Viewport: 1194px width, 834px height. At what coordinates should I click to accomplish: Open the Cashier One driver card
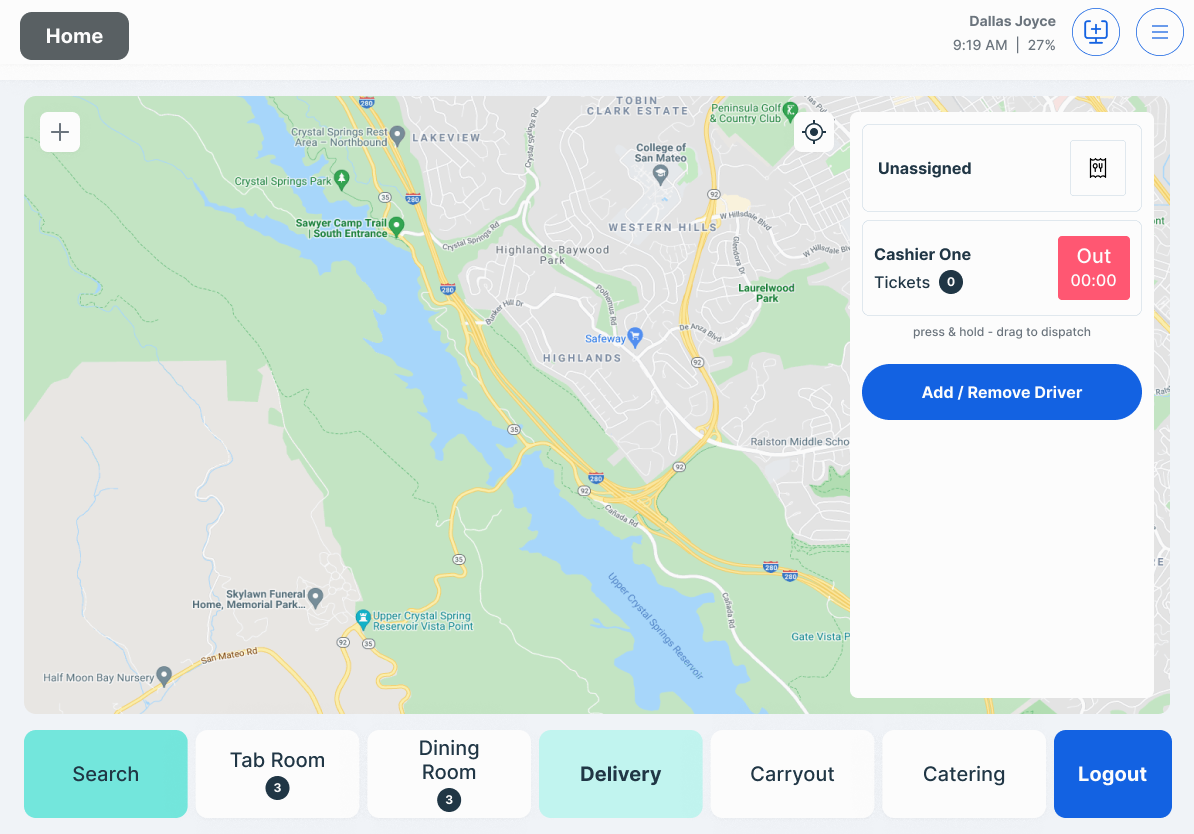(1001, 267)
